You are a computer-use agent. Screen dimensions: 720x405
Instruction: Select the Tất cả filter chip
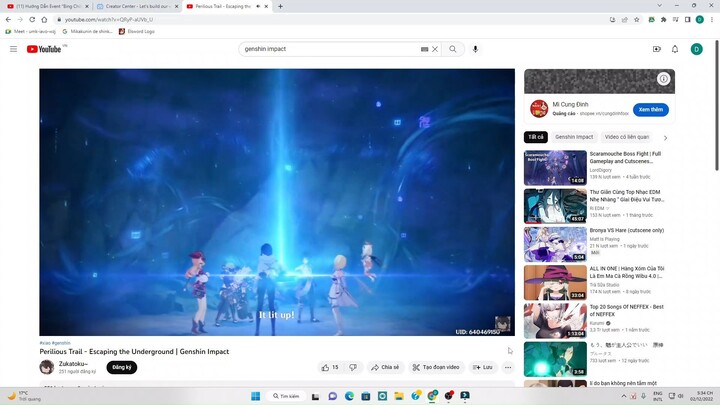click(x=535, y=137)
